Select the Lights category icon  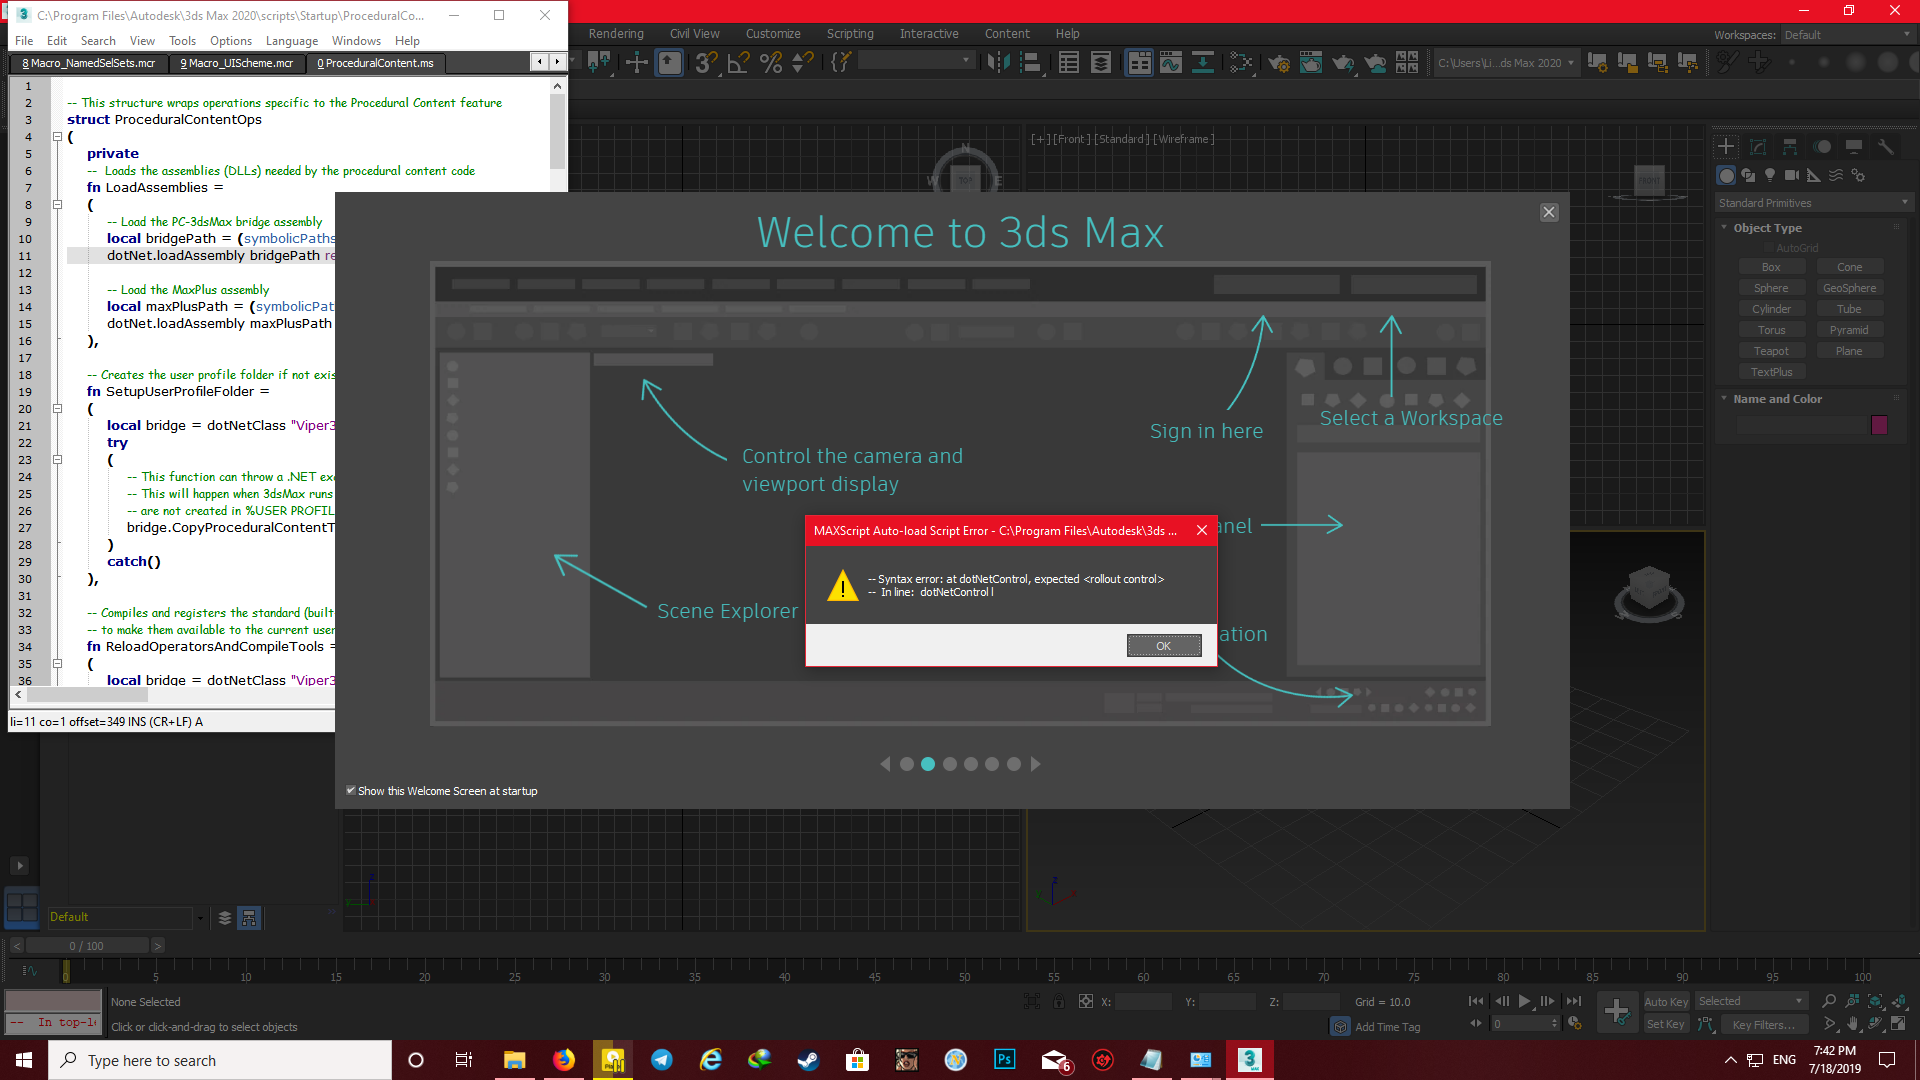click(1770, 175)
